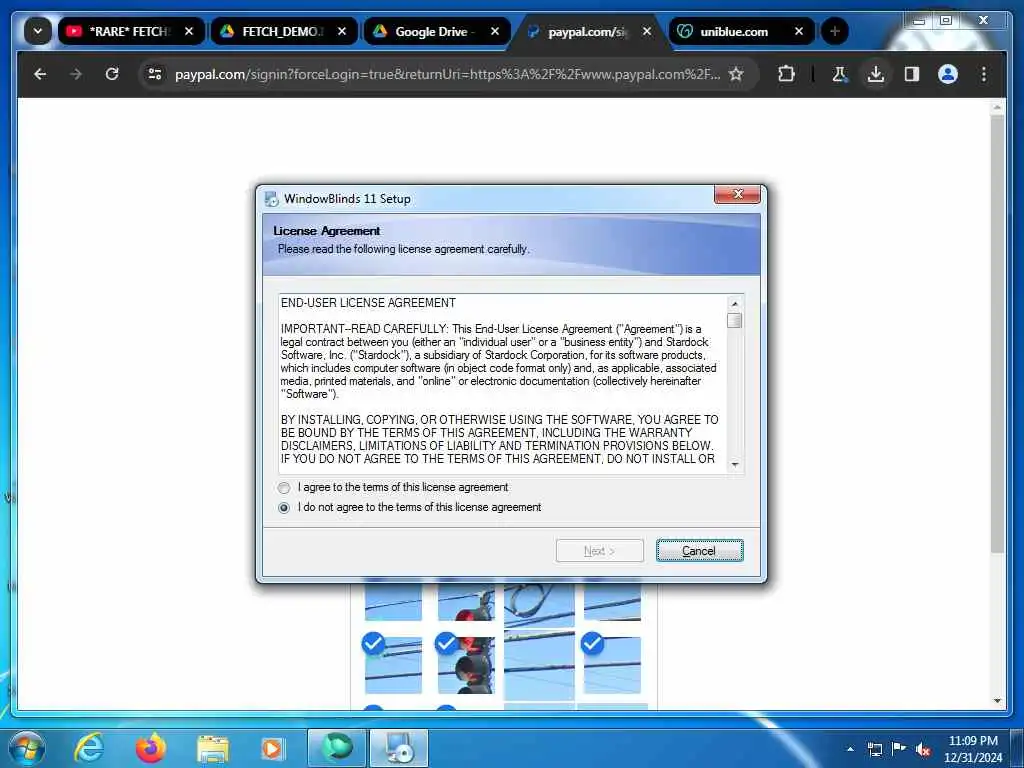Click the browser page scrollbar thumb
This screenshot has width=1024, height=768.
click(x=997, y=333)
